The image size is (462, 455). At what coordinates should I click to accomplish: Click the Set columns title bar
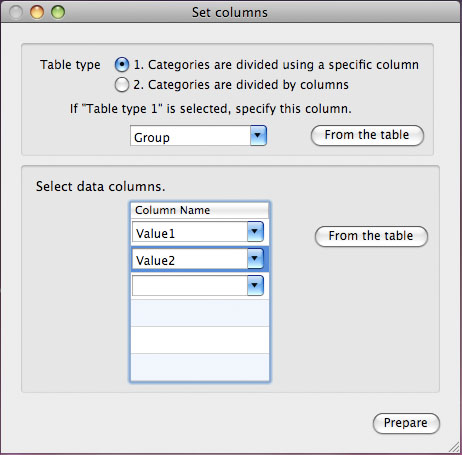click(230, 12)
